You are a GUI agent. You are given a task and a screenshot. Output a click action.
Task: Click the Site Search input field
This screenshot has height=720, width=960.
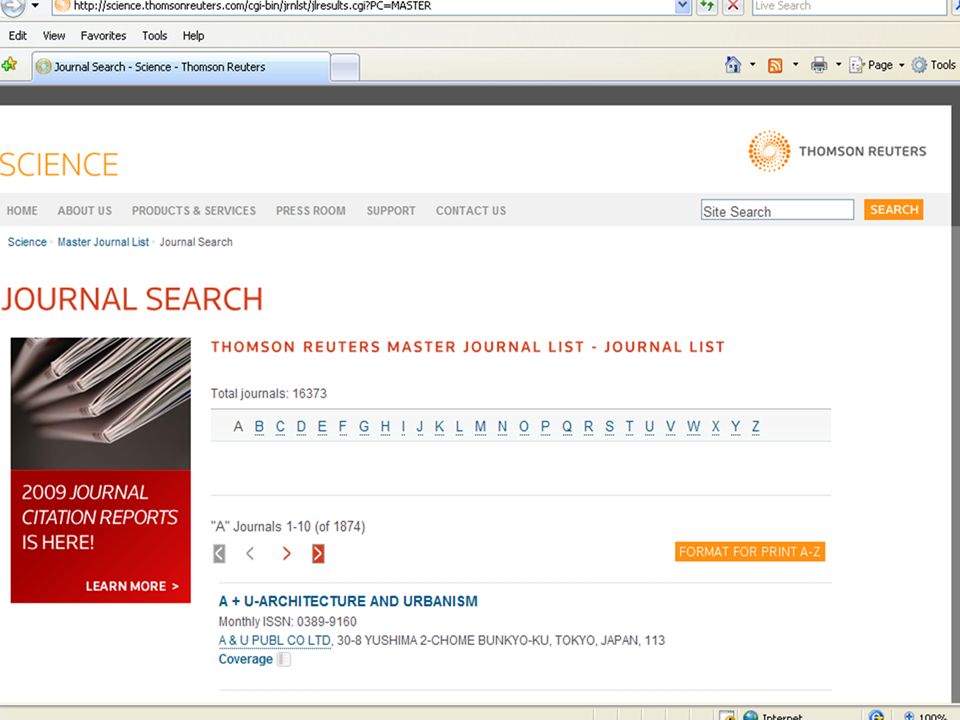point(777,210)
